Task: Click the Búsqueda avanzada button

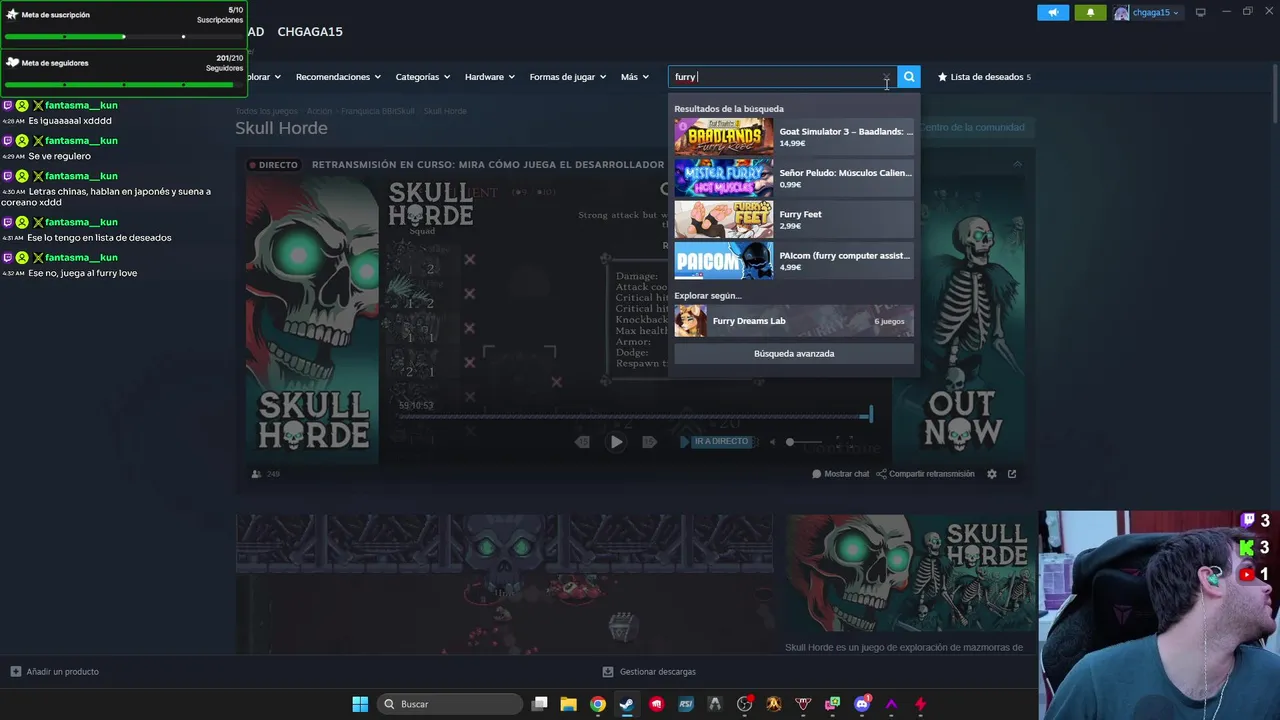Action: (x=794, y=354)
